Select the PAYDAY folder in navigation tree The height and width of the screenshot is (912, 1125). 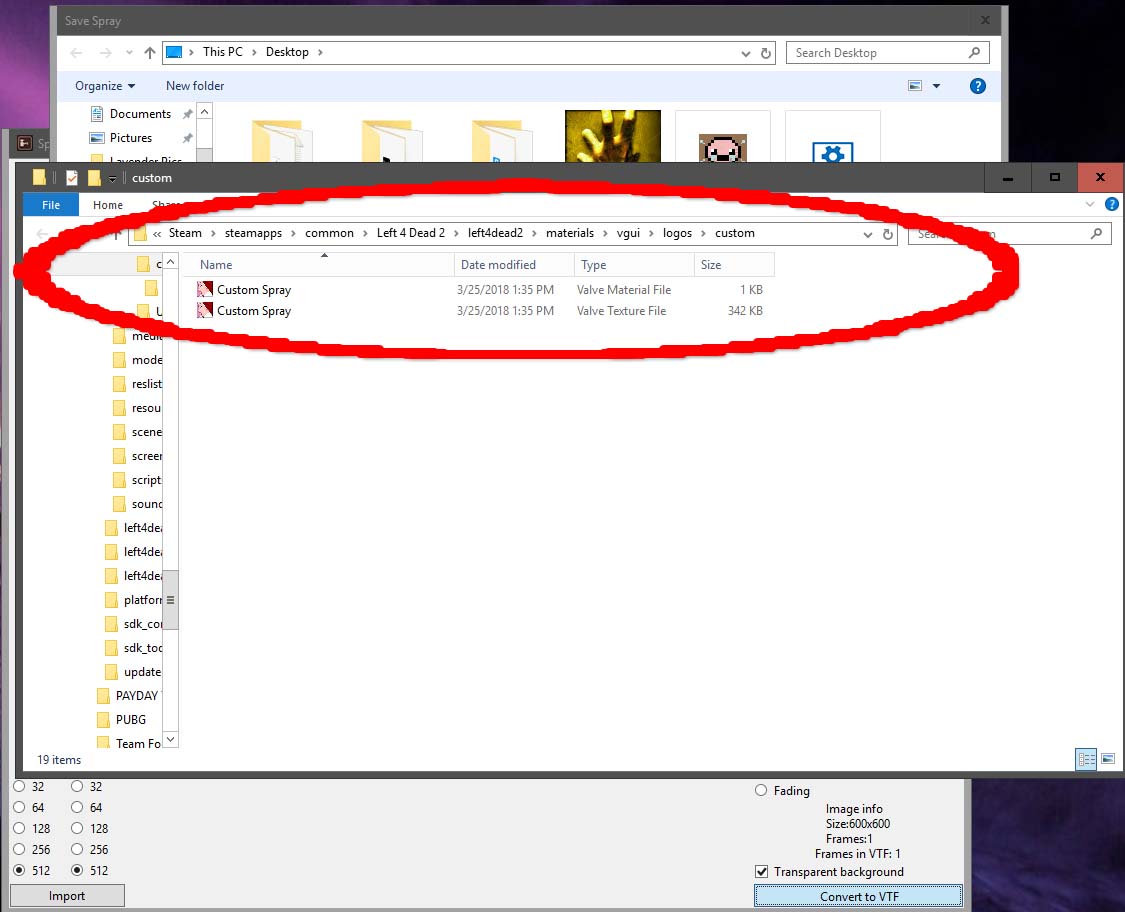tap(136, 695)
